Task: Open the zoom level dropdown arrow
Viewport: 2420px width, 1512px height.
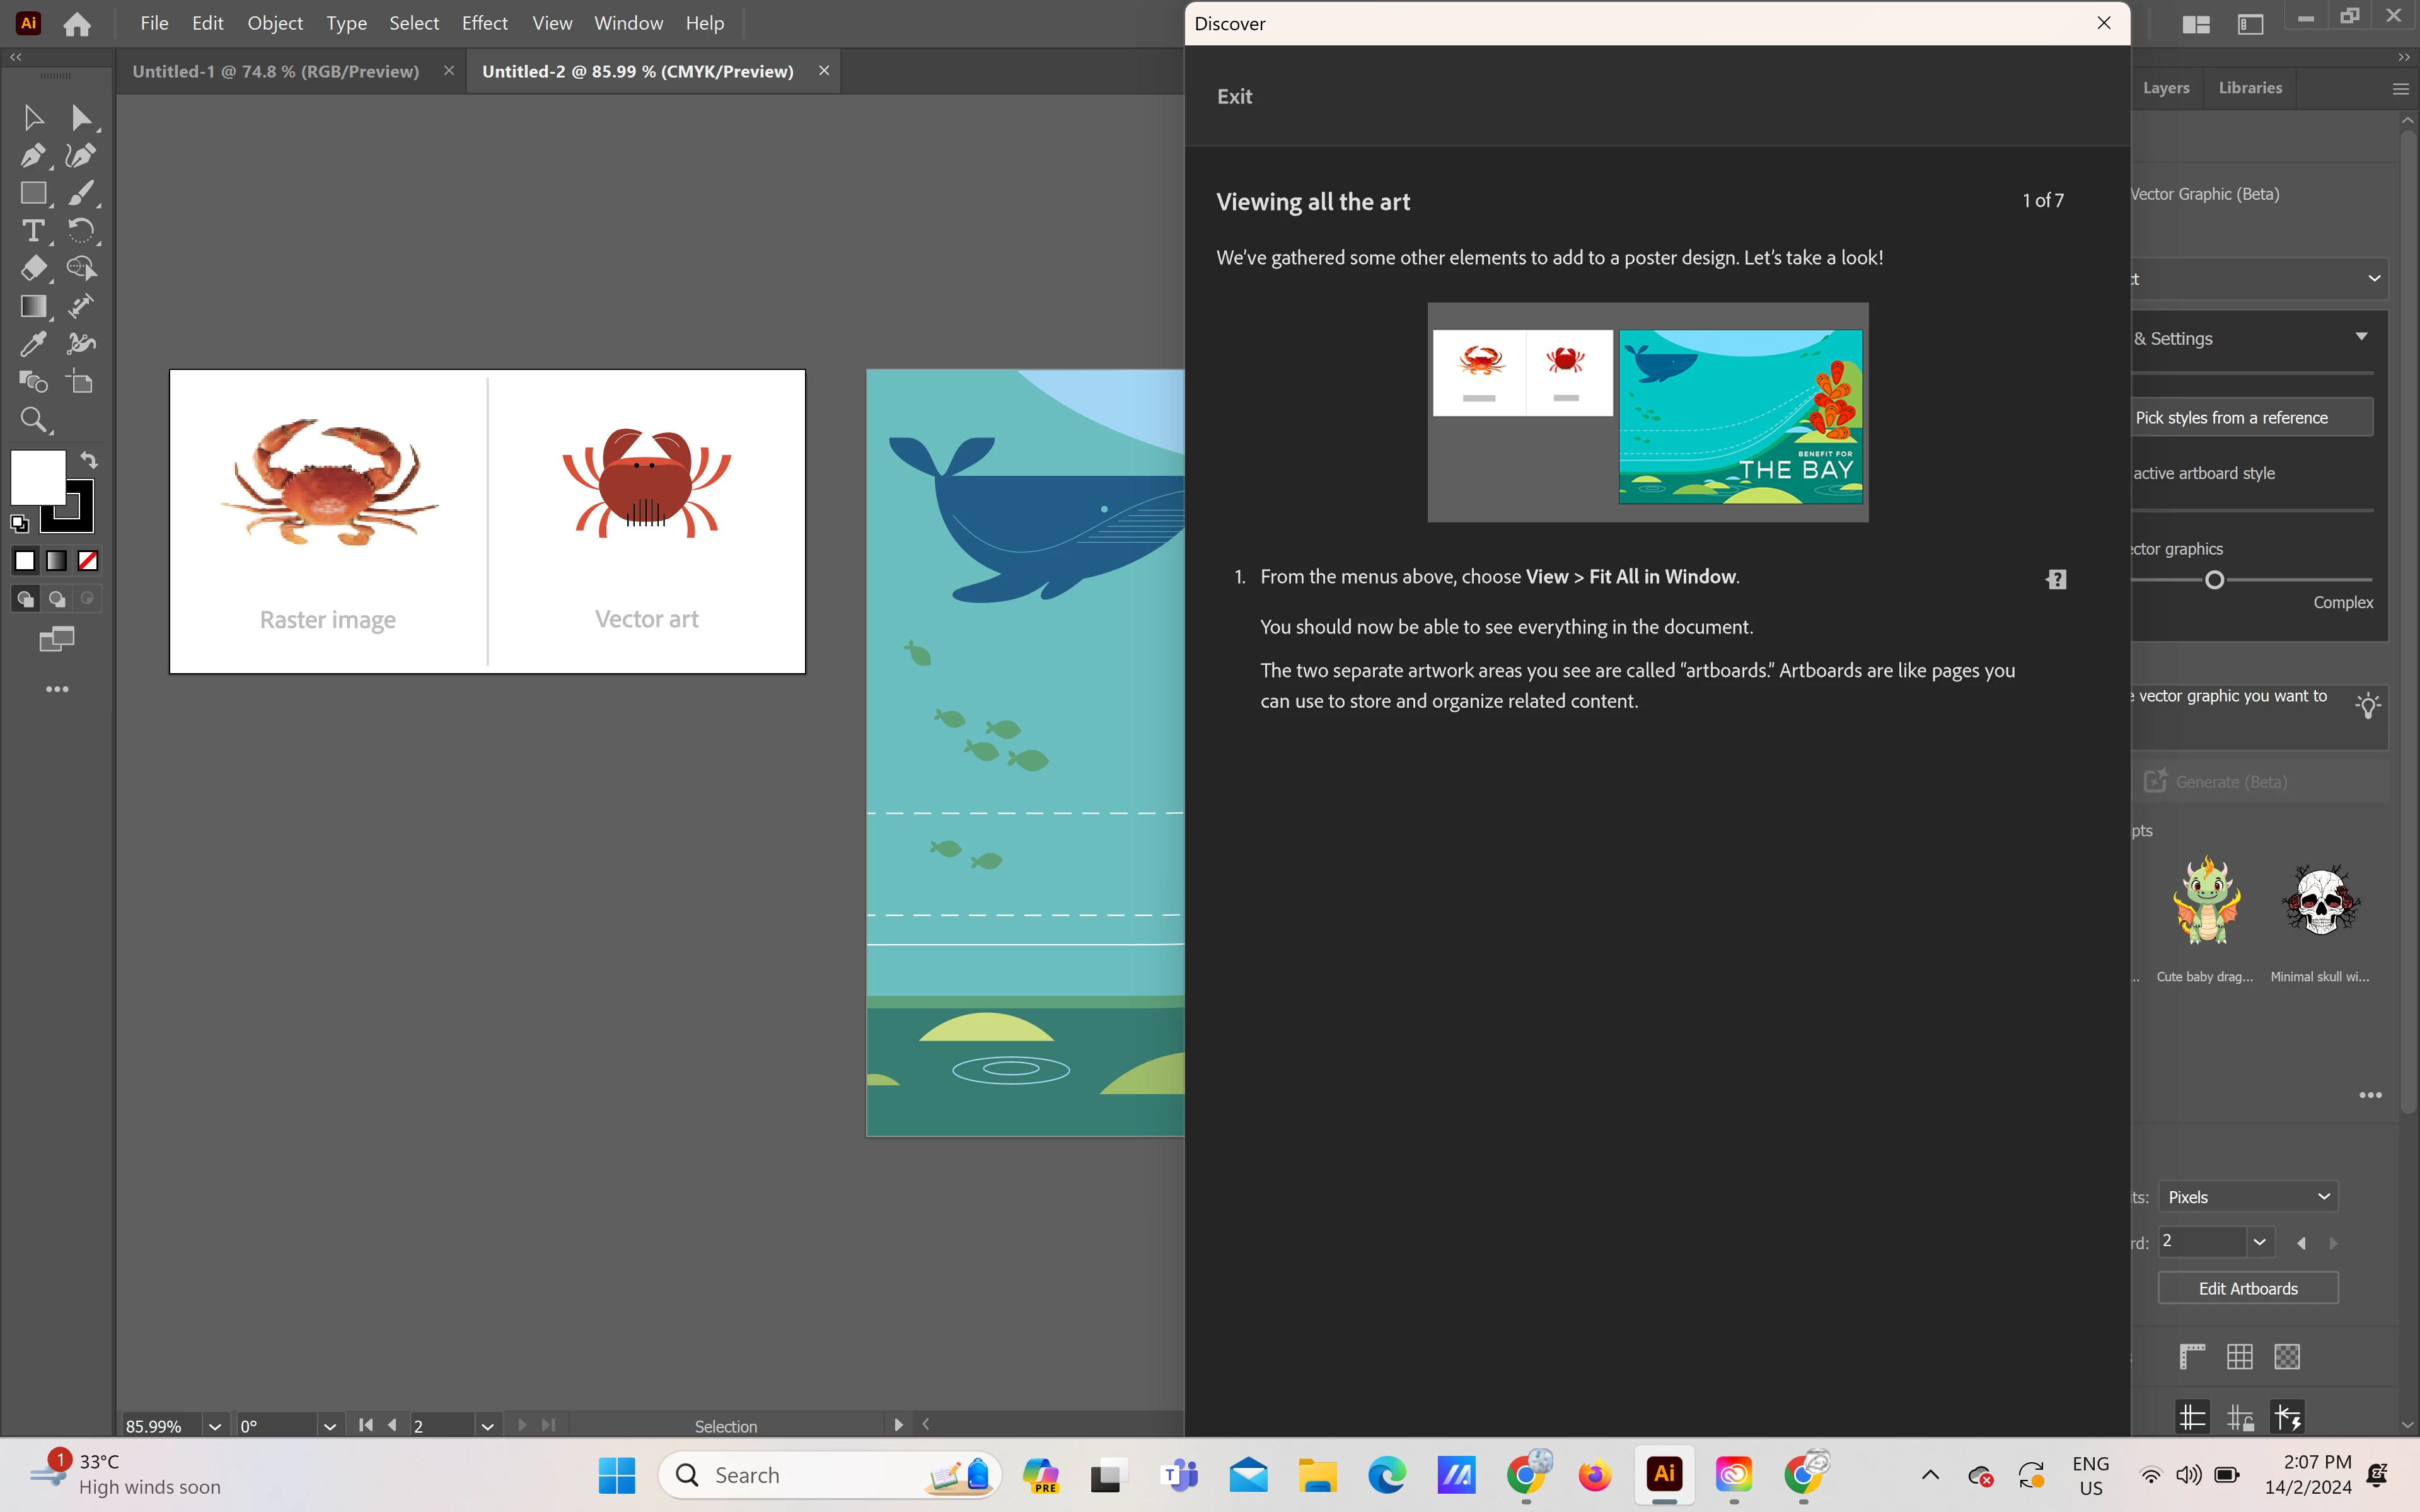Action: (214, 1426)
